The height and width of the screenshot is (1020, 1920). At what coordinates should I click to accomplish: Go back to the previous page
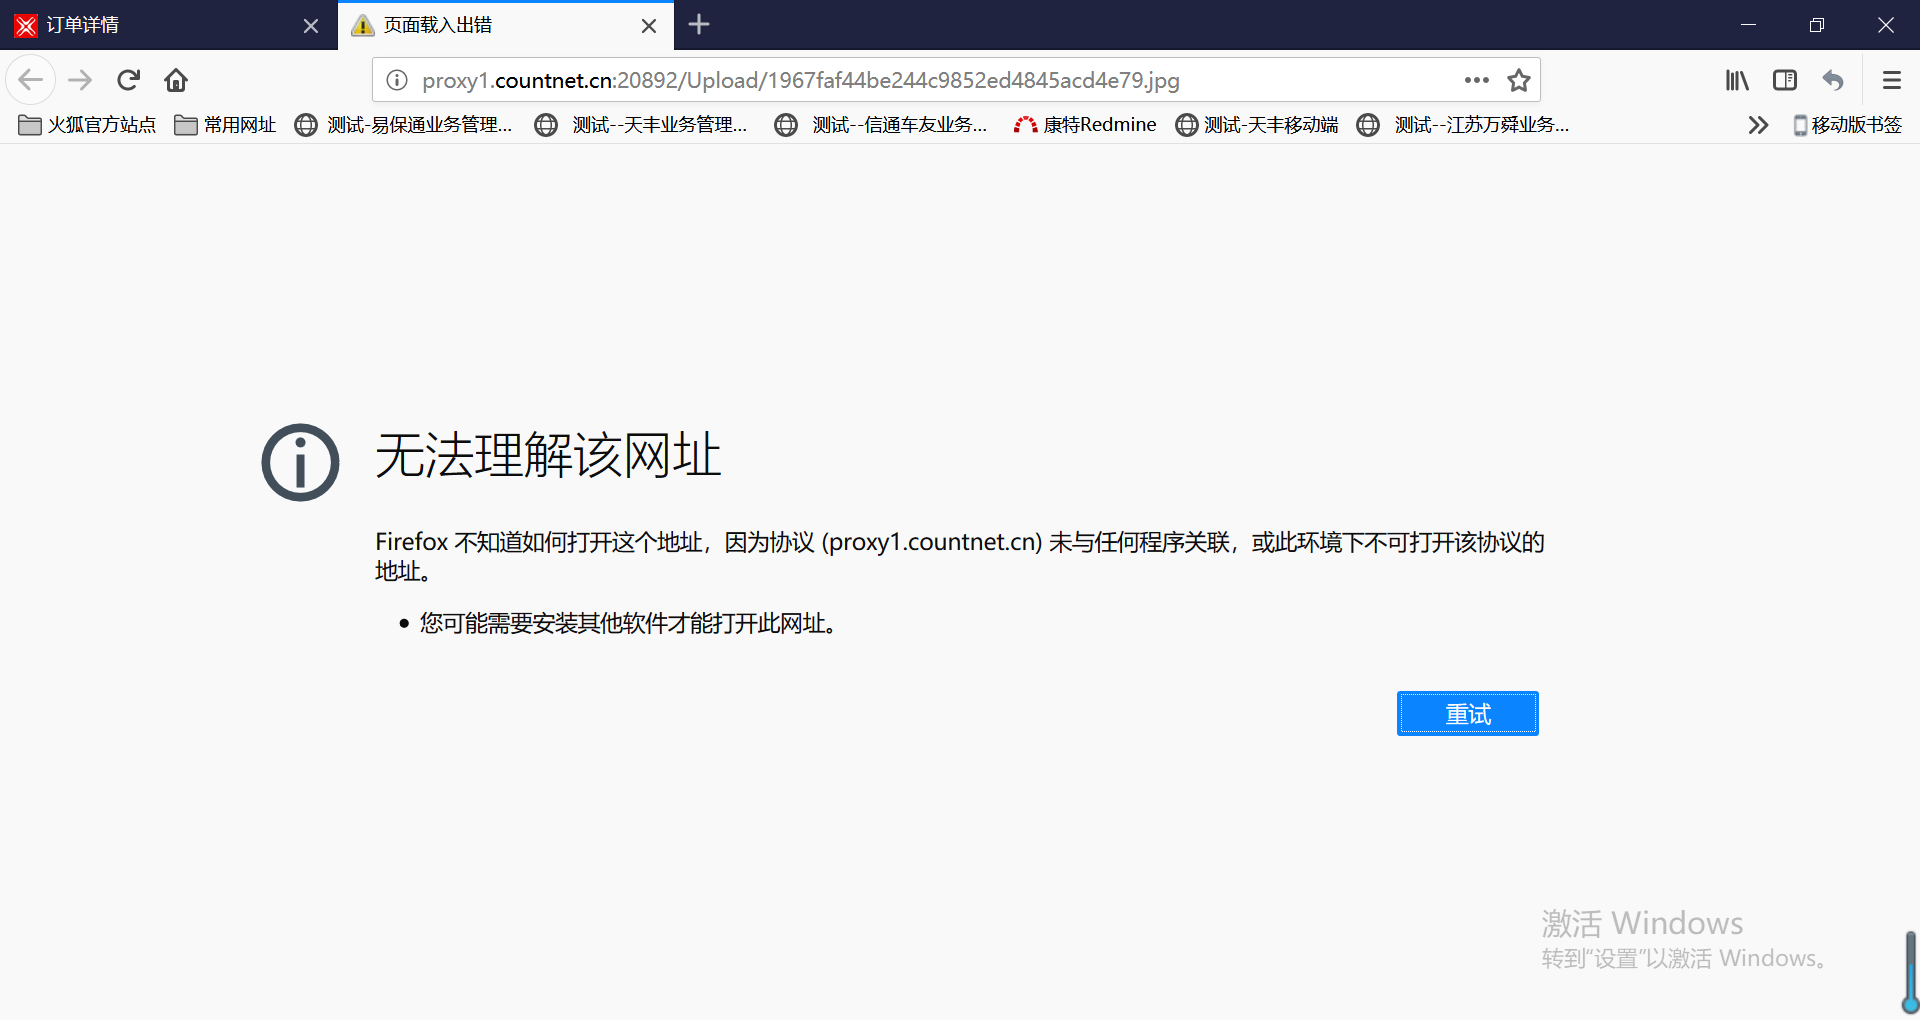[31, 80]
